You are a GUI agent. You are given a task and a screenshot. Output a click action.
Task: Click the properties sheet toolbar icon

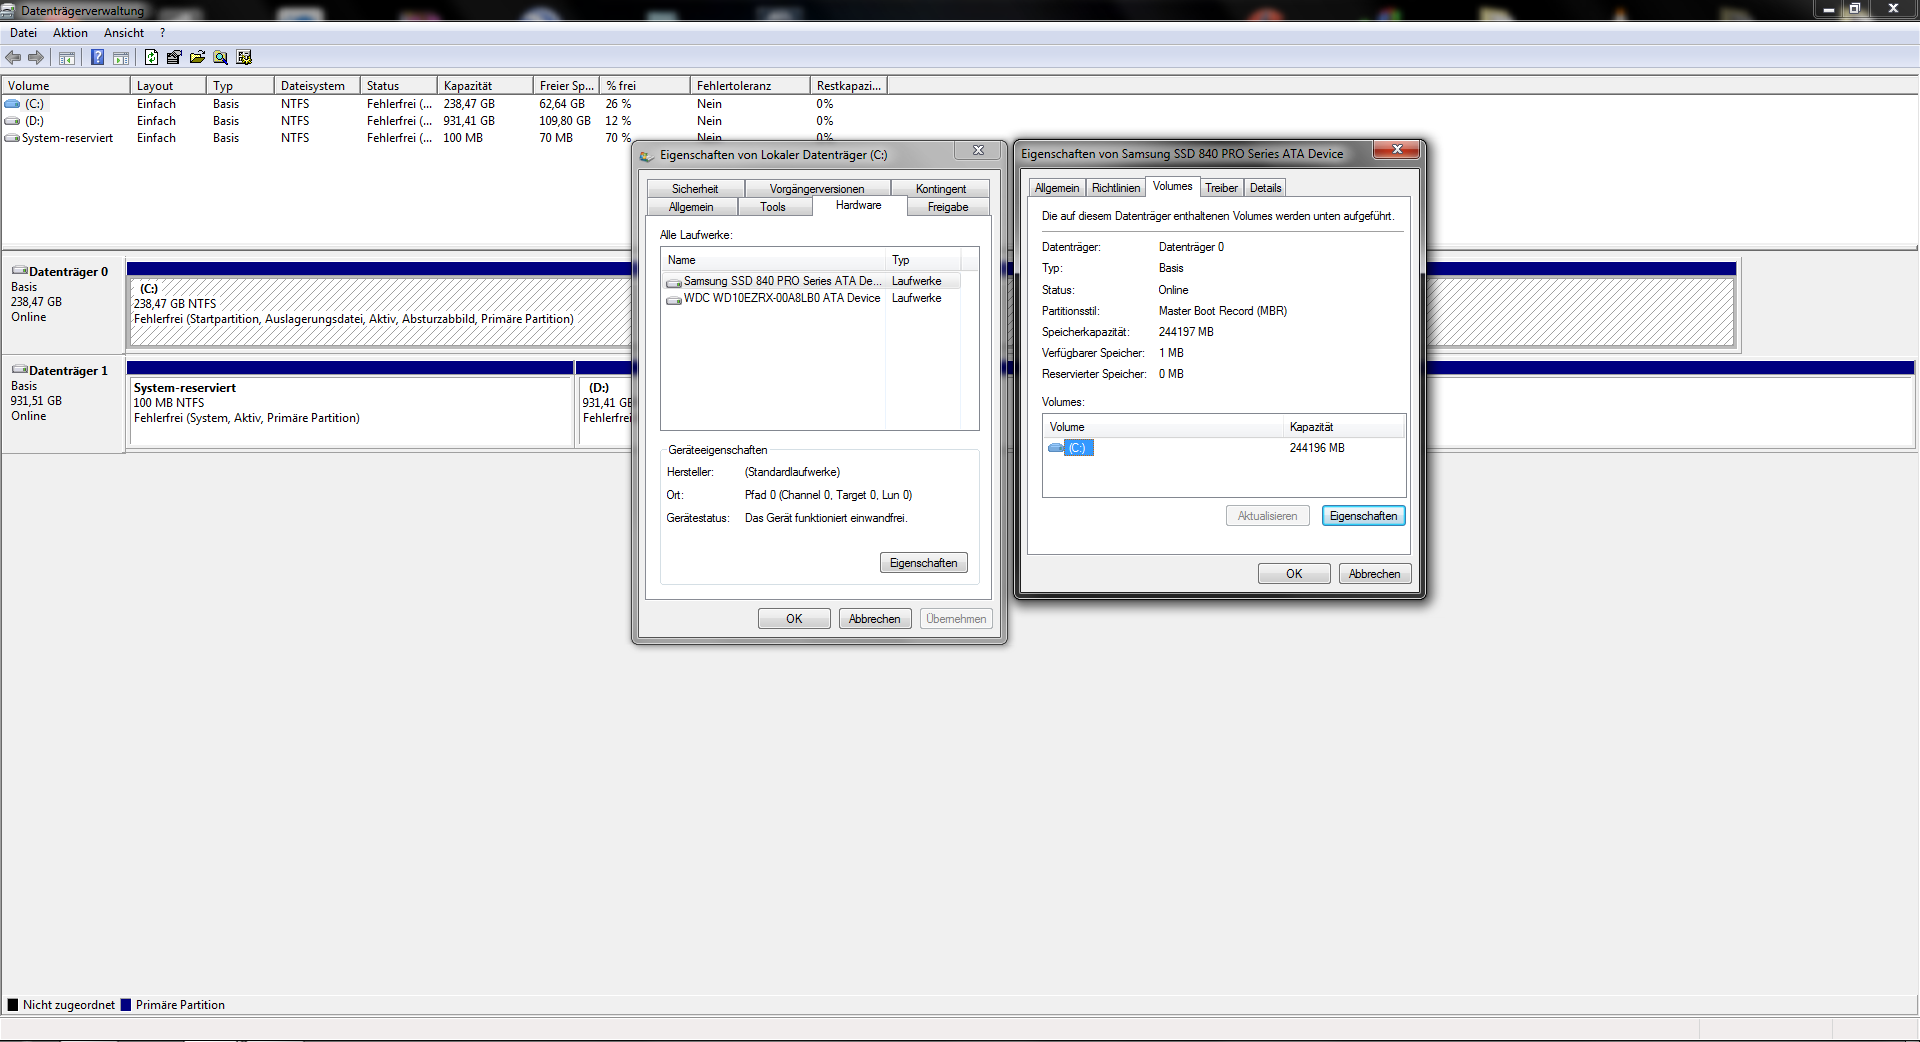point(174,58)
